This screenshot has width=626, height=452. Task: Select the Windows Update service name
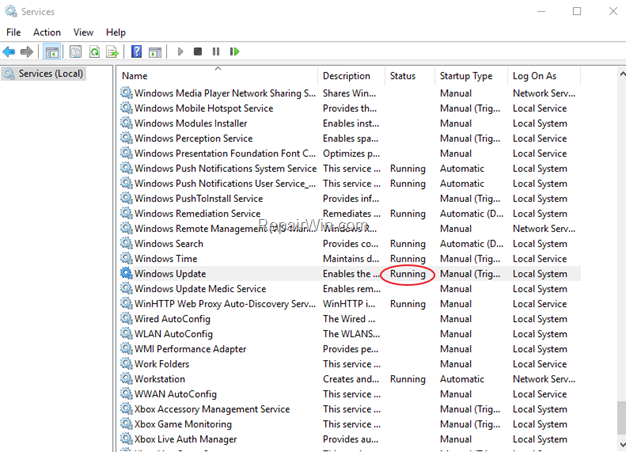(170, 274)
